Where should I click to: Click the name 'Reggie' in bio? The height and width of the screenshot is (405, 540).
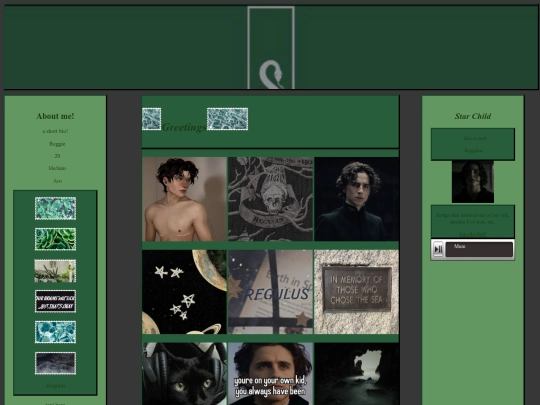click(57, 144)
